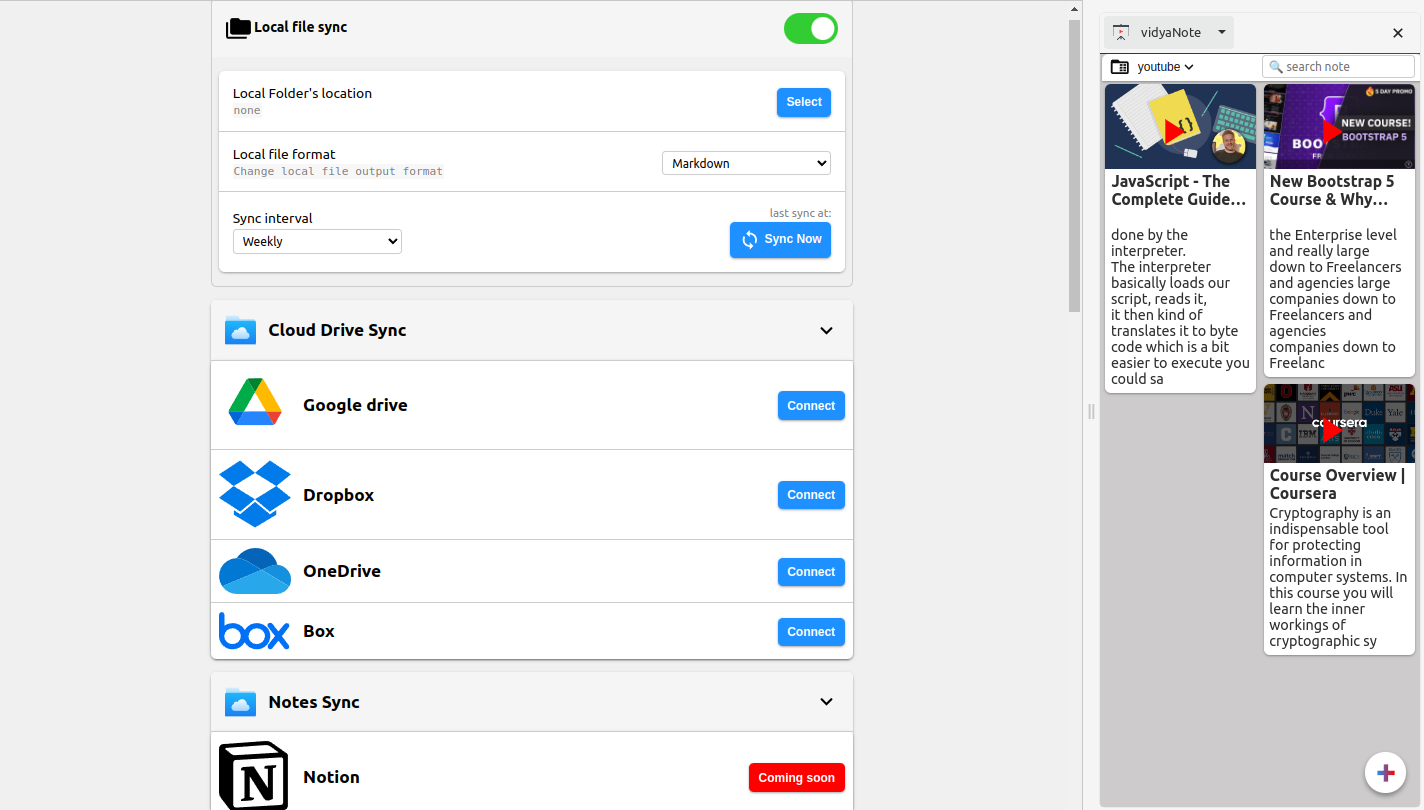Click the Dropbox logo icon
The width and height of the screenshot is (1424, 810).
254,494
